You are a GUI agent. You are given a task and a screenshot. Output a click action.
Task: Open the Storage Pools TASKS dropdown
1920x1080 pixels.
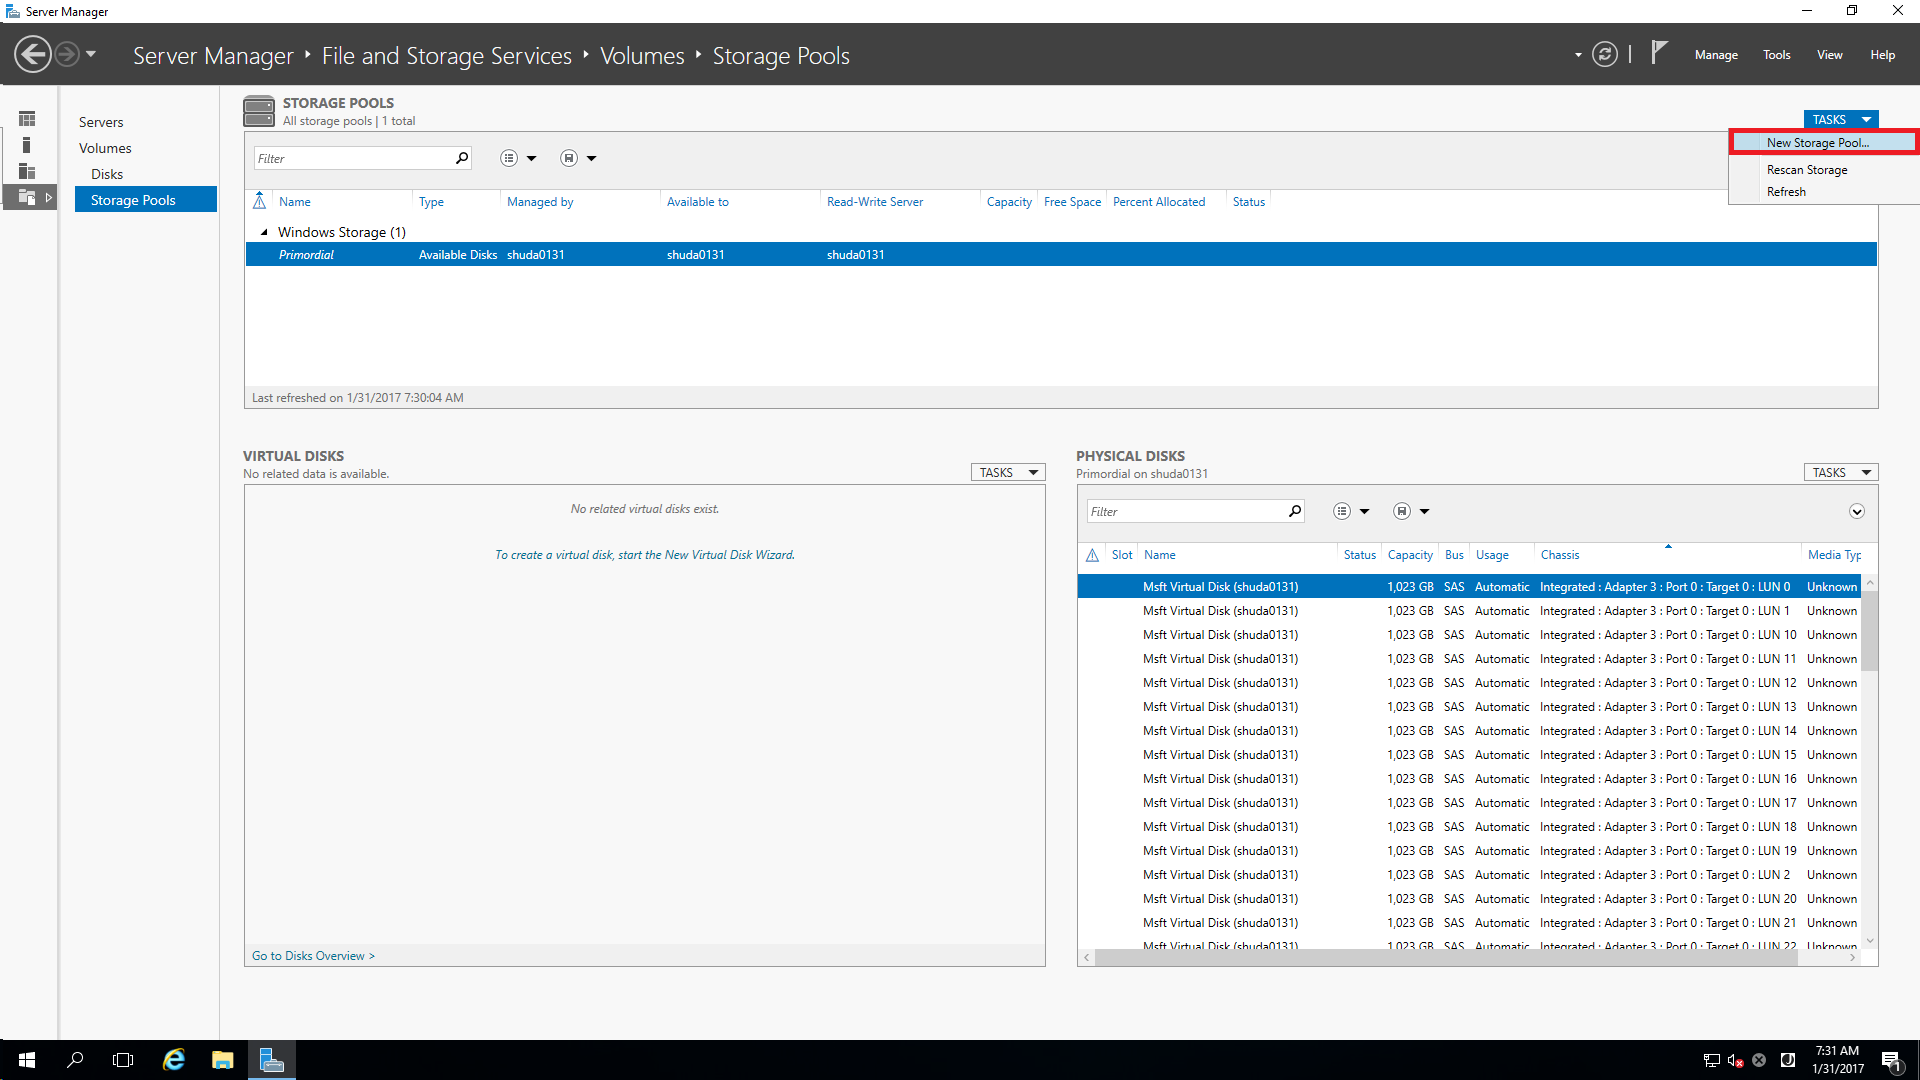[x=1841, y=119]
